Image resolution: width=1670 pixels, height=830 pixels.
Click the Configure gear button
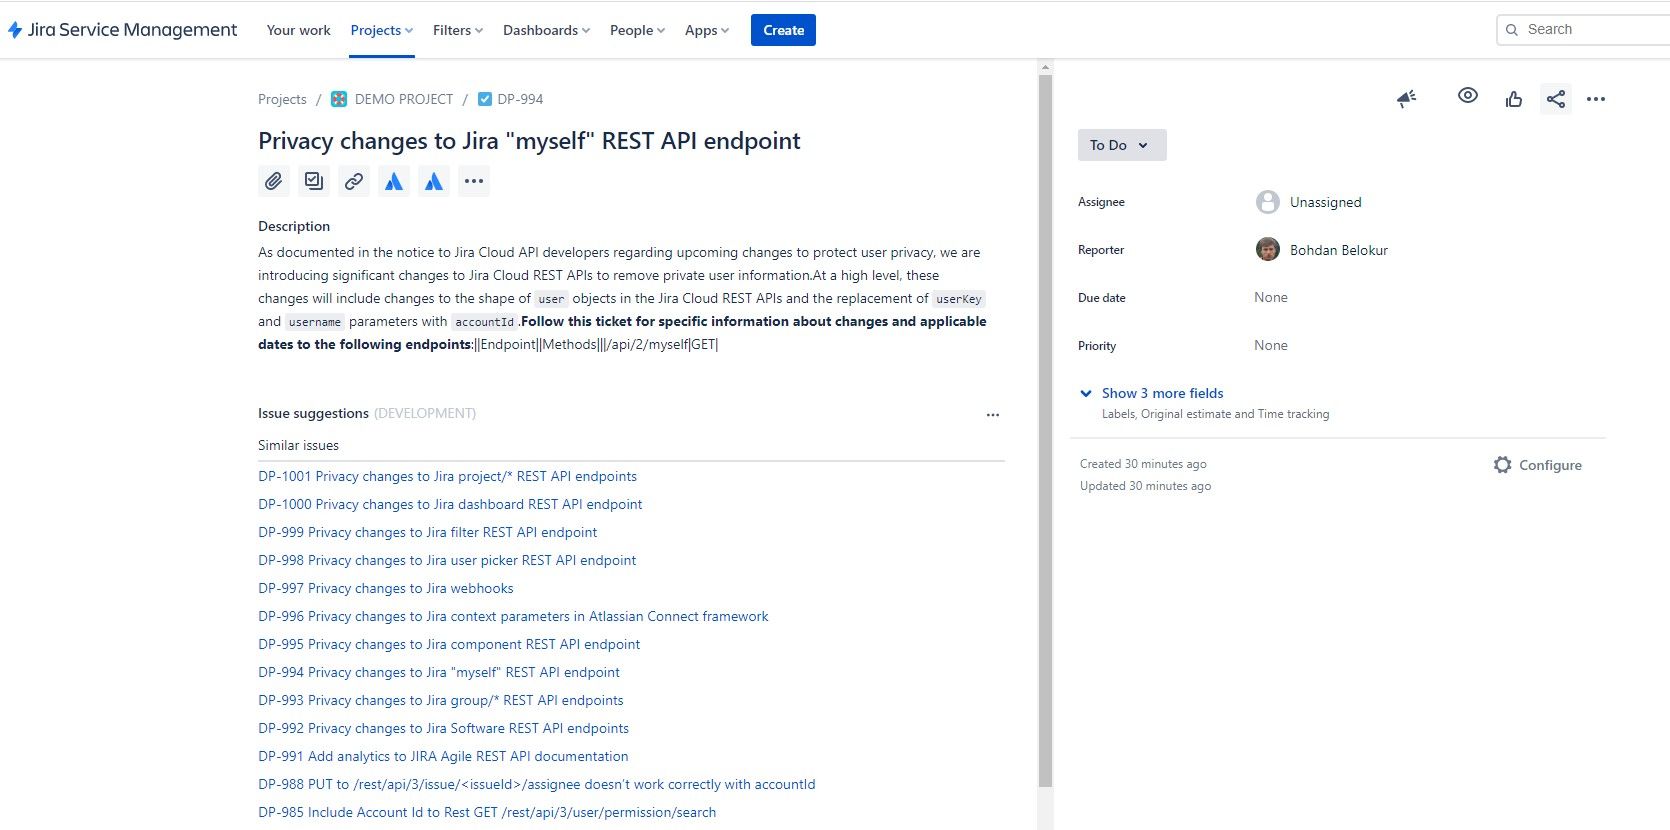(x=1538, y=465)
